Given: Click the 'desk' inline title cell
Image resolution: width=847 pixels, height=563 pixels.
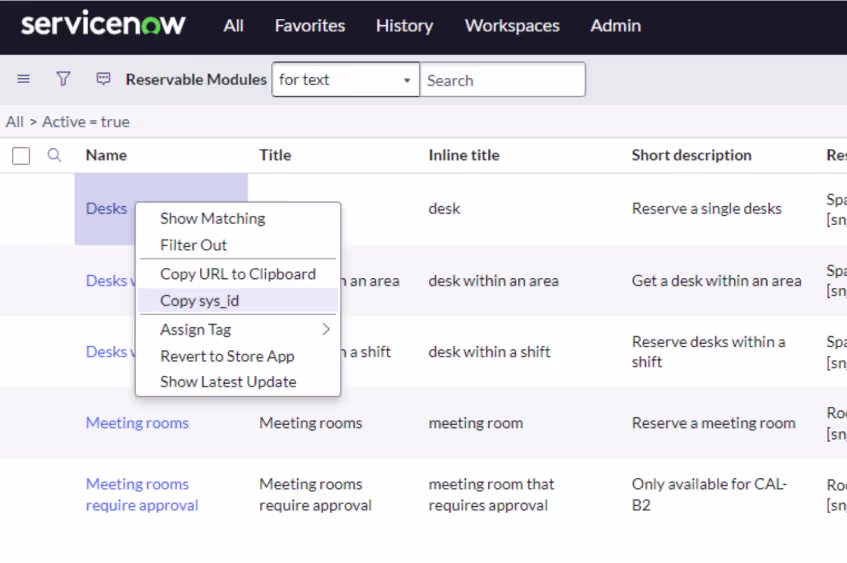Looking at the screenshot, I should pos(444,209).
